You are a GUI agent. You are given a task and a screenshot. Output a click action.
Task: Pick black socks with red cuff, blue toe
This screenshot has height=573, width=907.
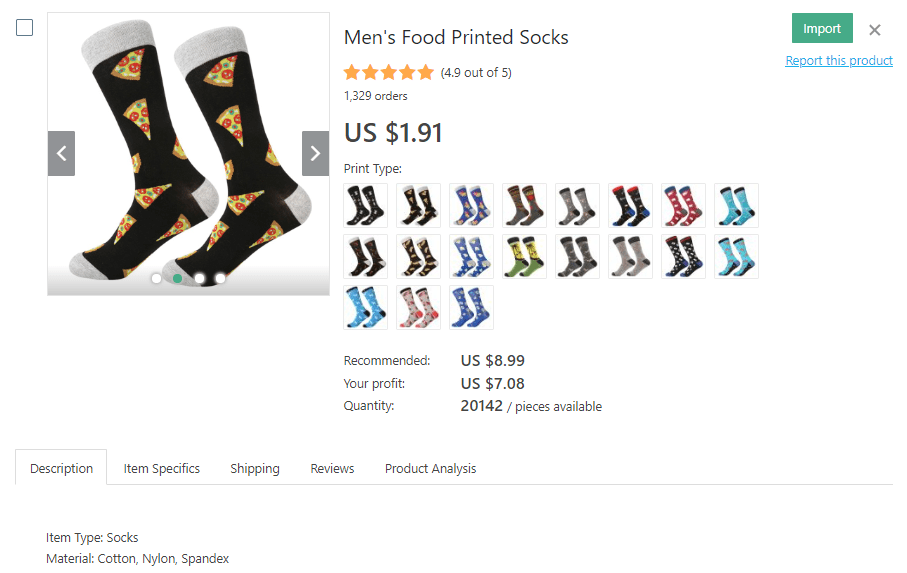tap(630, 205)
